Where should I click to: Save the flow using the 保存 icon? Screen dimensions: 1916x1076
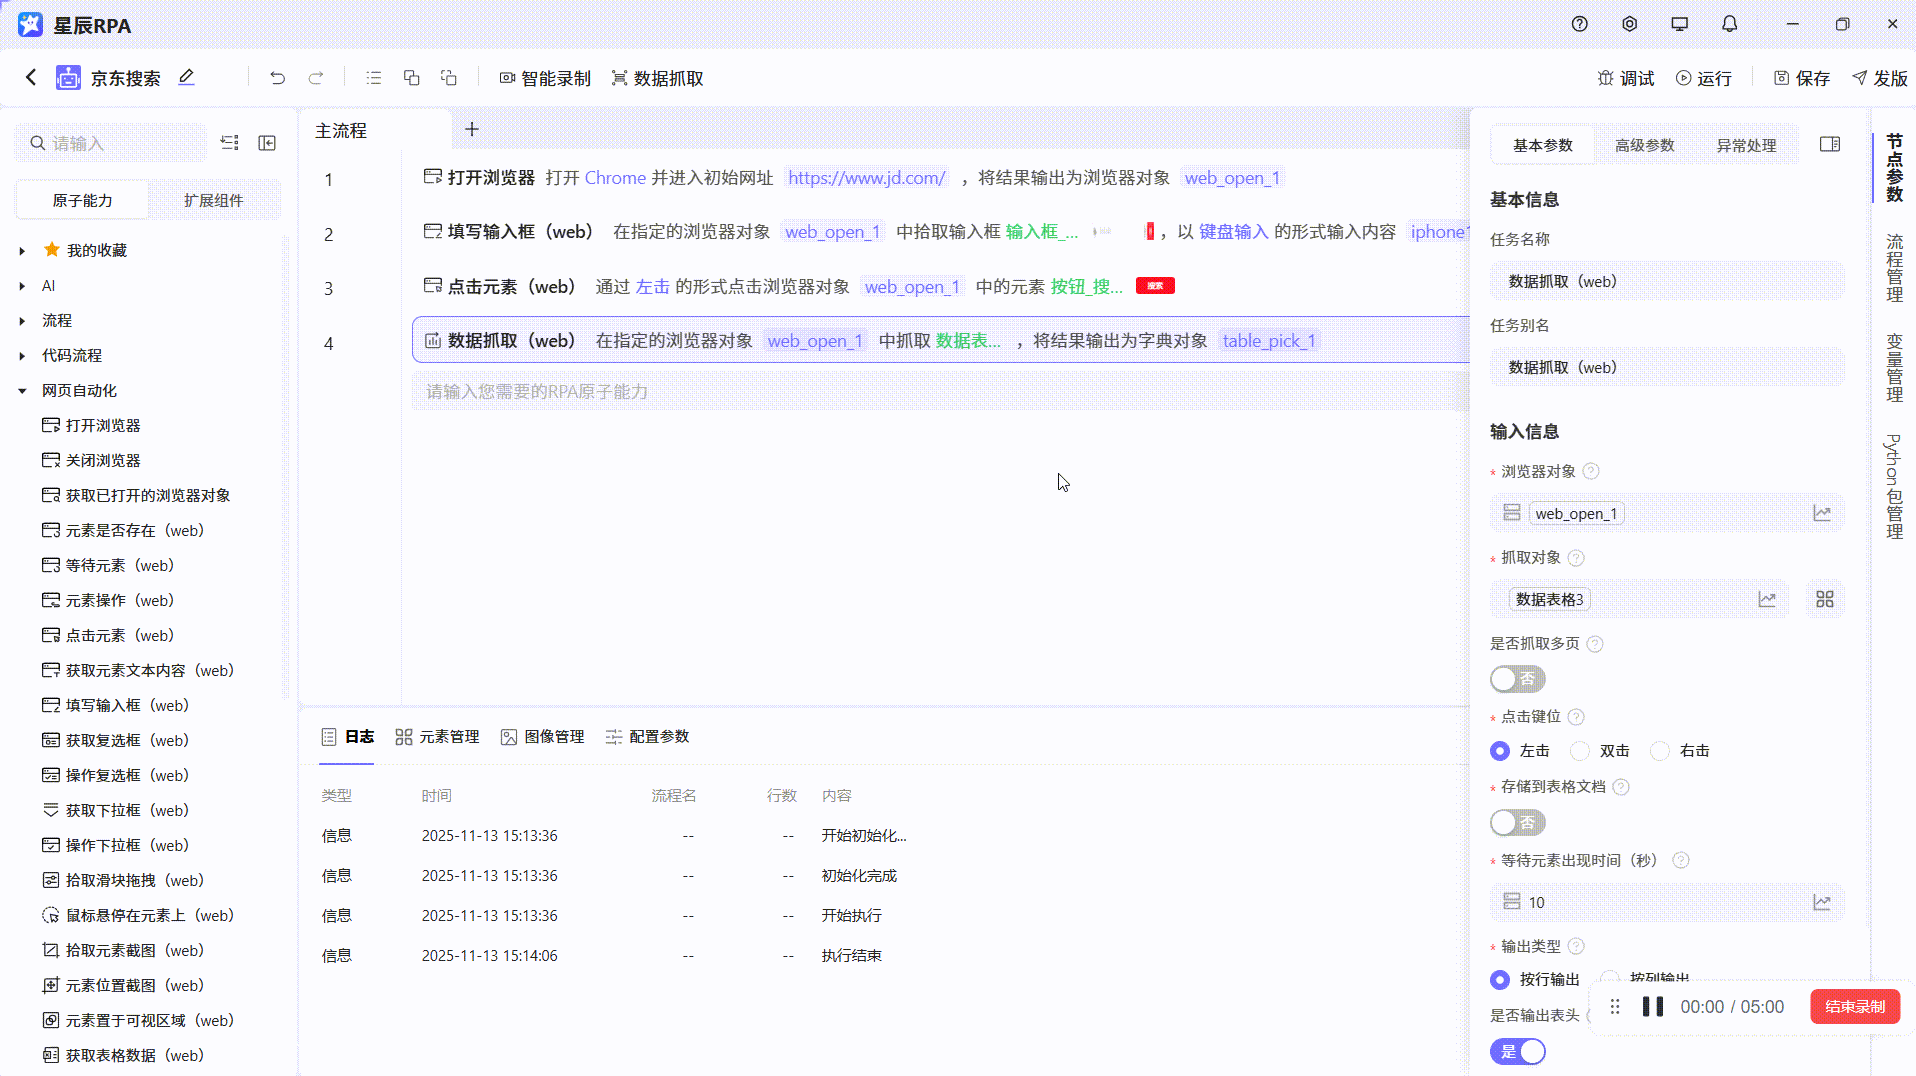tap(1799, 77)
